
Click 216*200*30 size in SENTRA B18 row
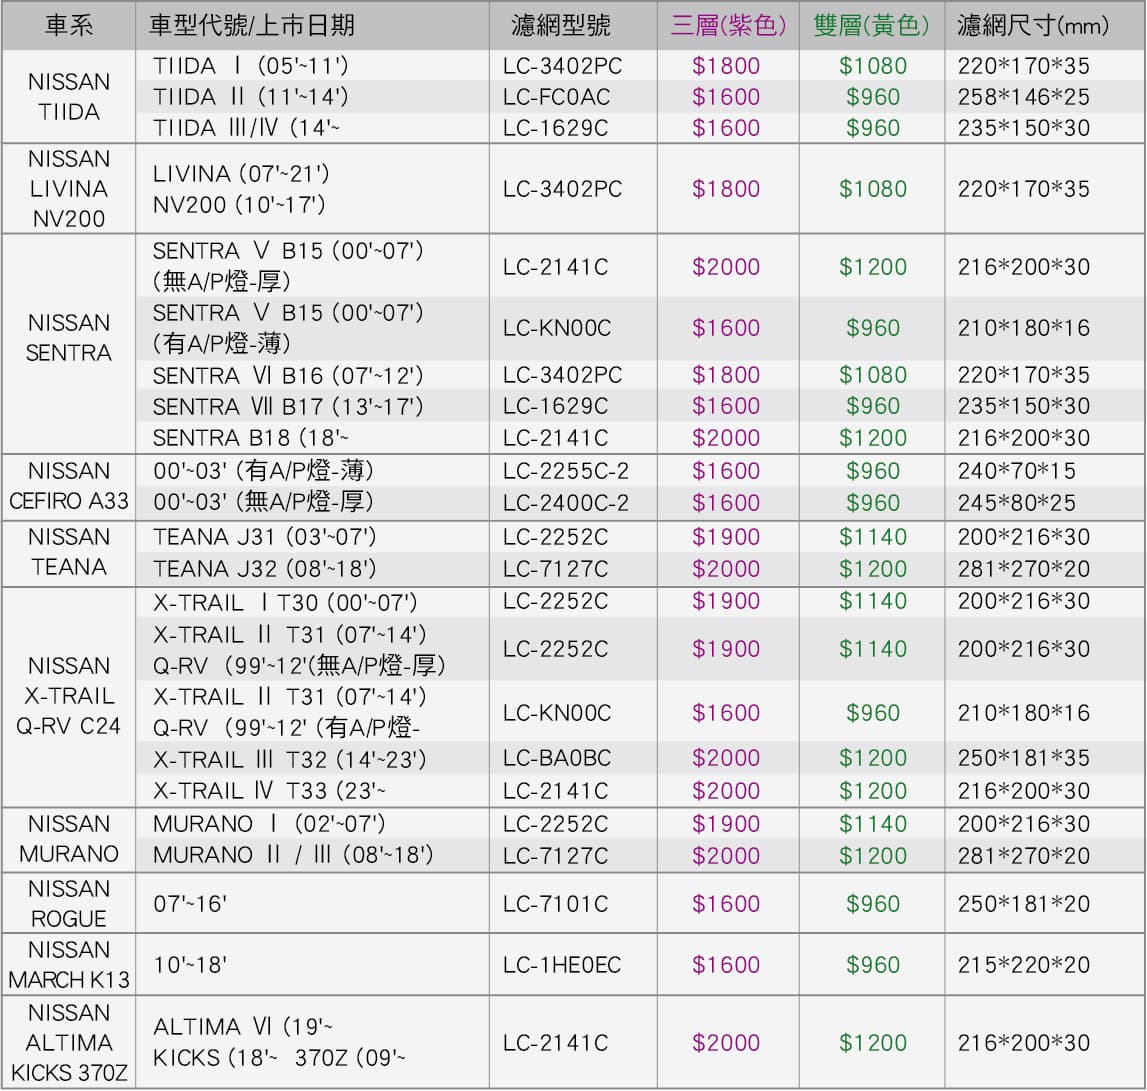tap(1023, 438)
